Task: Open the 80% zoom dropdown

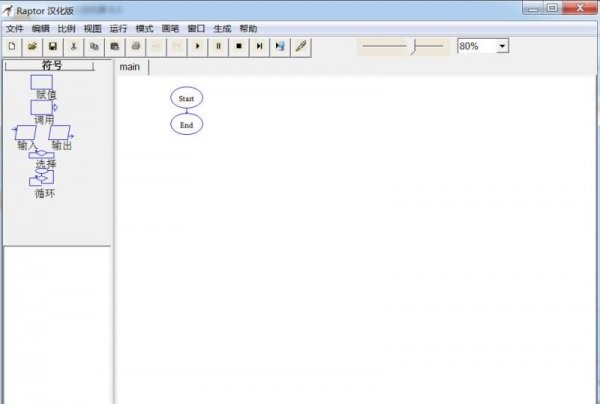Action: tap(502, 46)
